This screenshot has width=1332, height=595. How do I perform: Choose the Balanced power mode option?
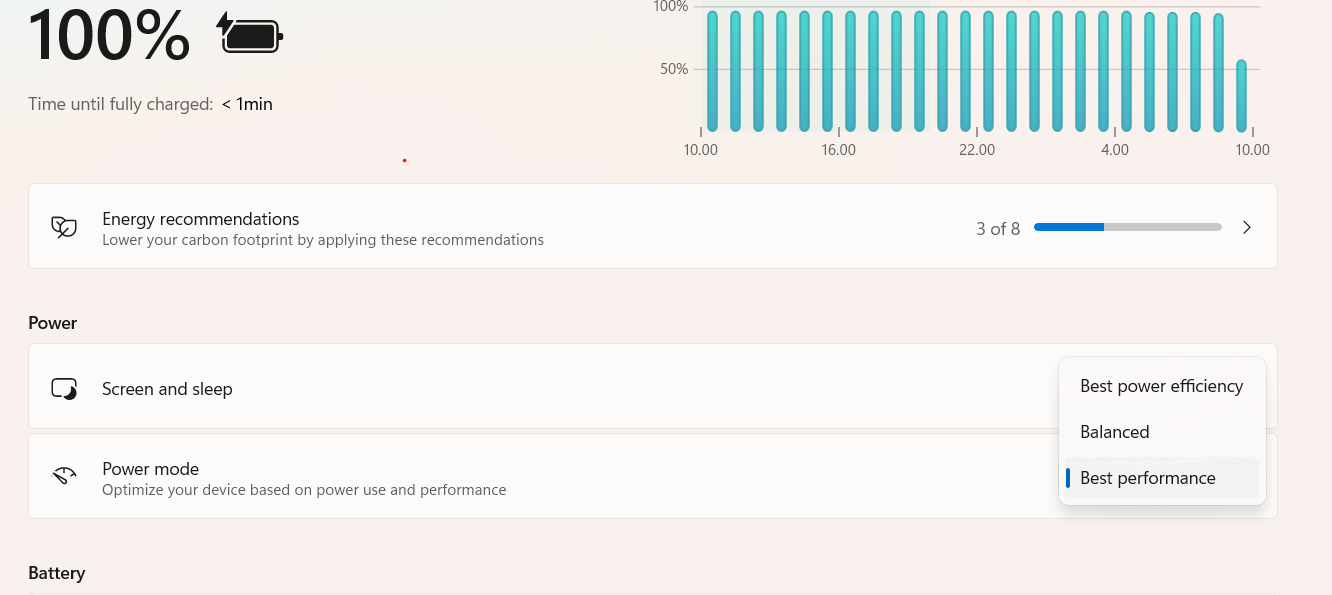point(1114,432)
